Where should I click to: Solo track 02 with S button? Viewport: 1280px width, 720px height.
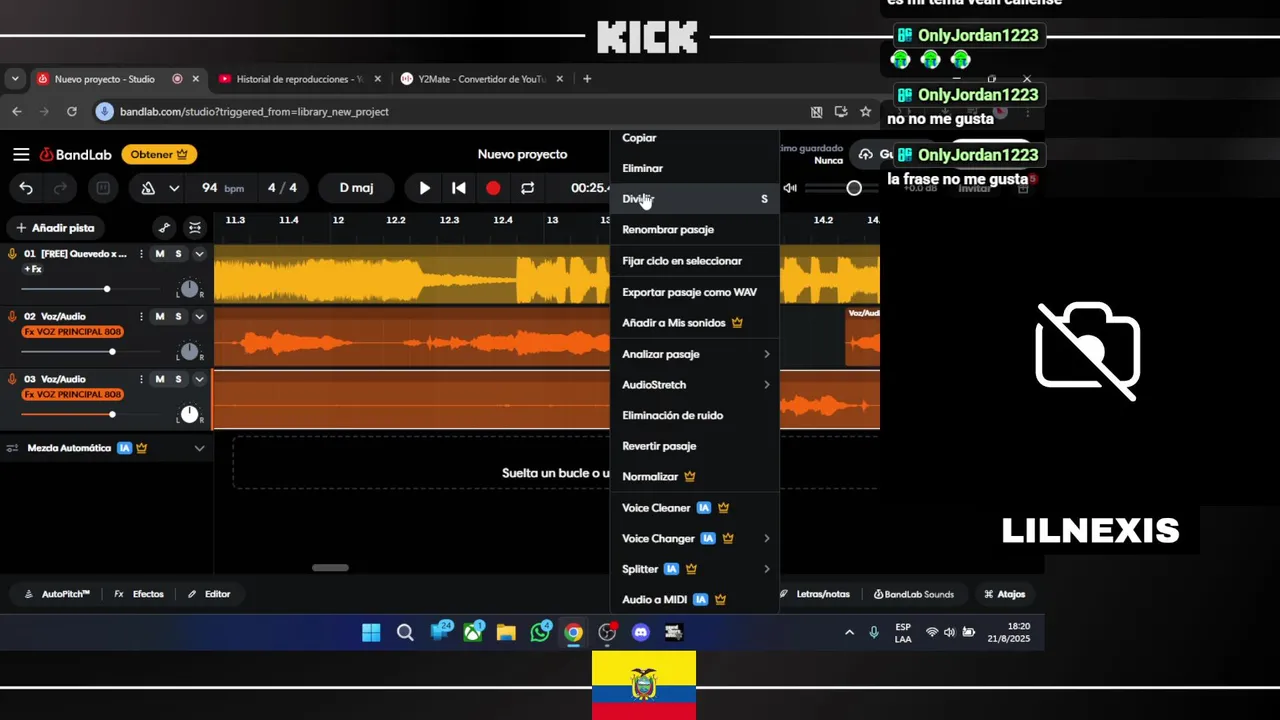coord(178,316)
